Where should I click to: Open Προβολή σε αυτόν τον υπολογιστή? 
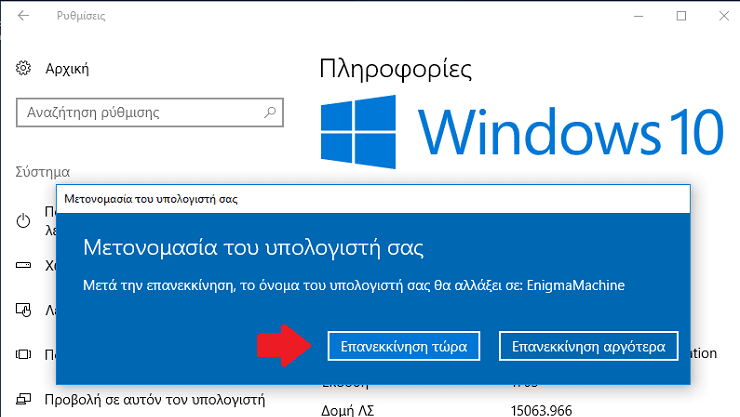(x=155, y=400)
